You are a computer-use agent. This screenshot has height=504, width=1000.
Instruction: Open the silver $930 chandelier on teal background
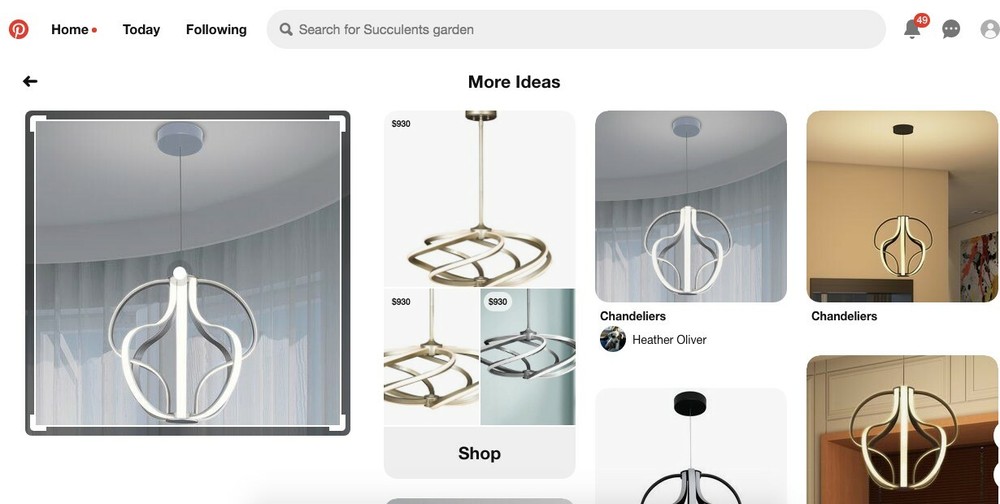(x=527, y=357)
